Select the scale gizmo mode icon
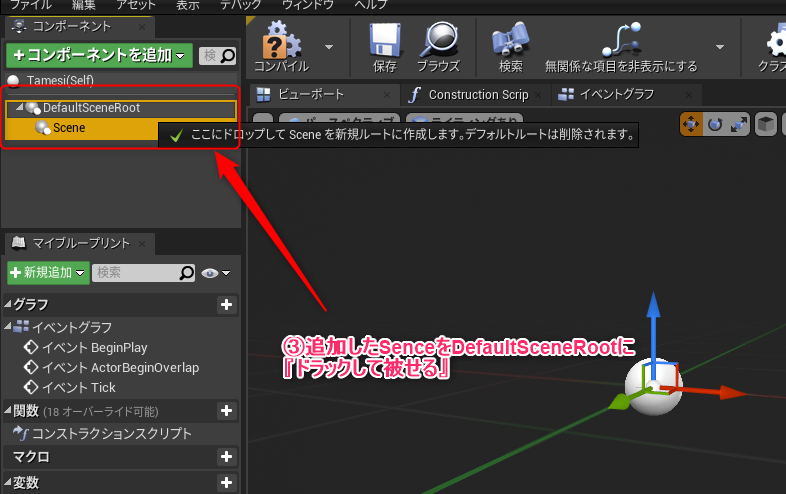The width and height of the screenshot is (786, 494). click(x=739, y=124)
